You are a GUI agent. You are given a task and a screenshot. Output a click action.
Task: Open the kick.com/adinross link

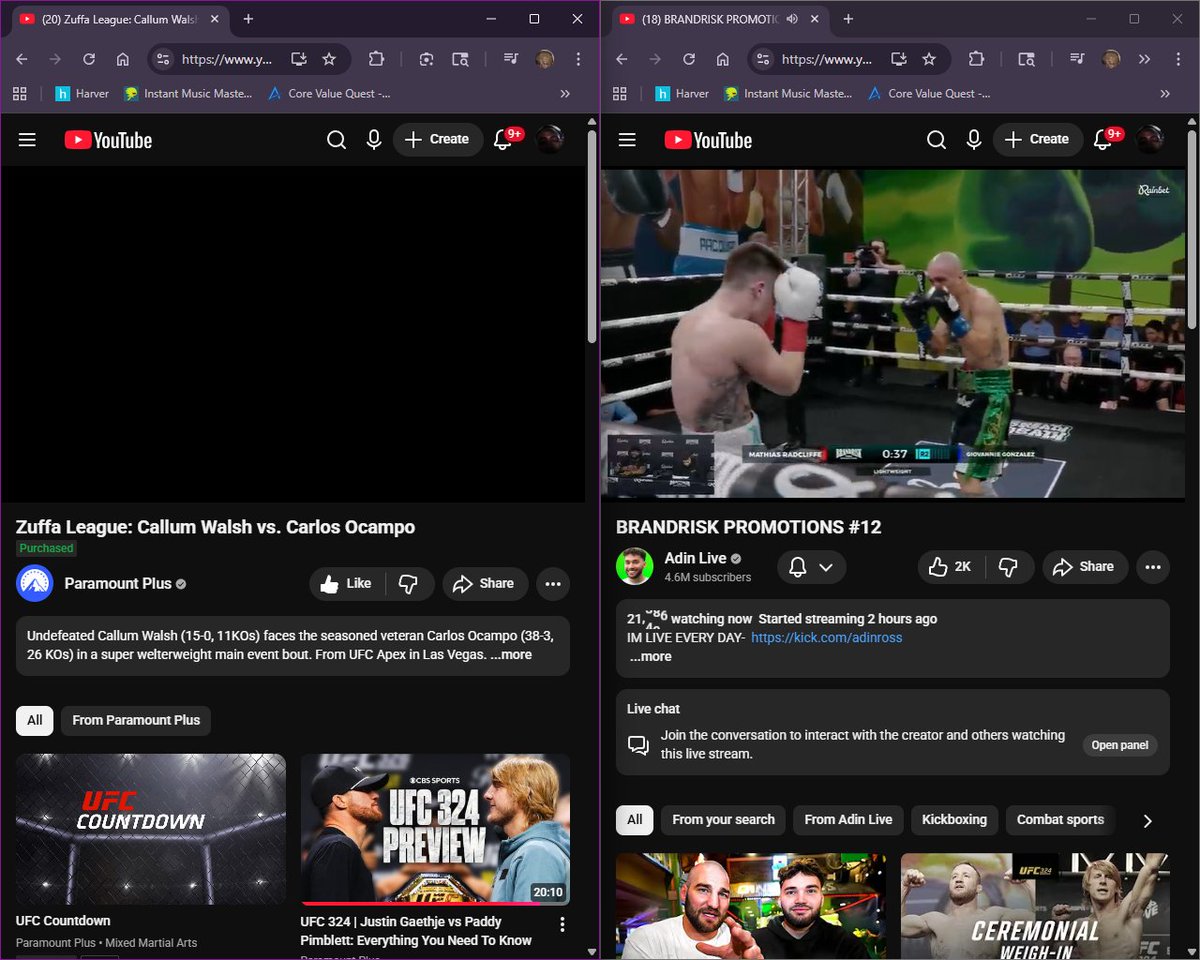pyautogui.click(x=827, y=637)
